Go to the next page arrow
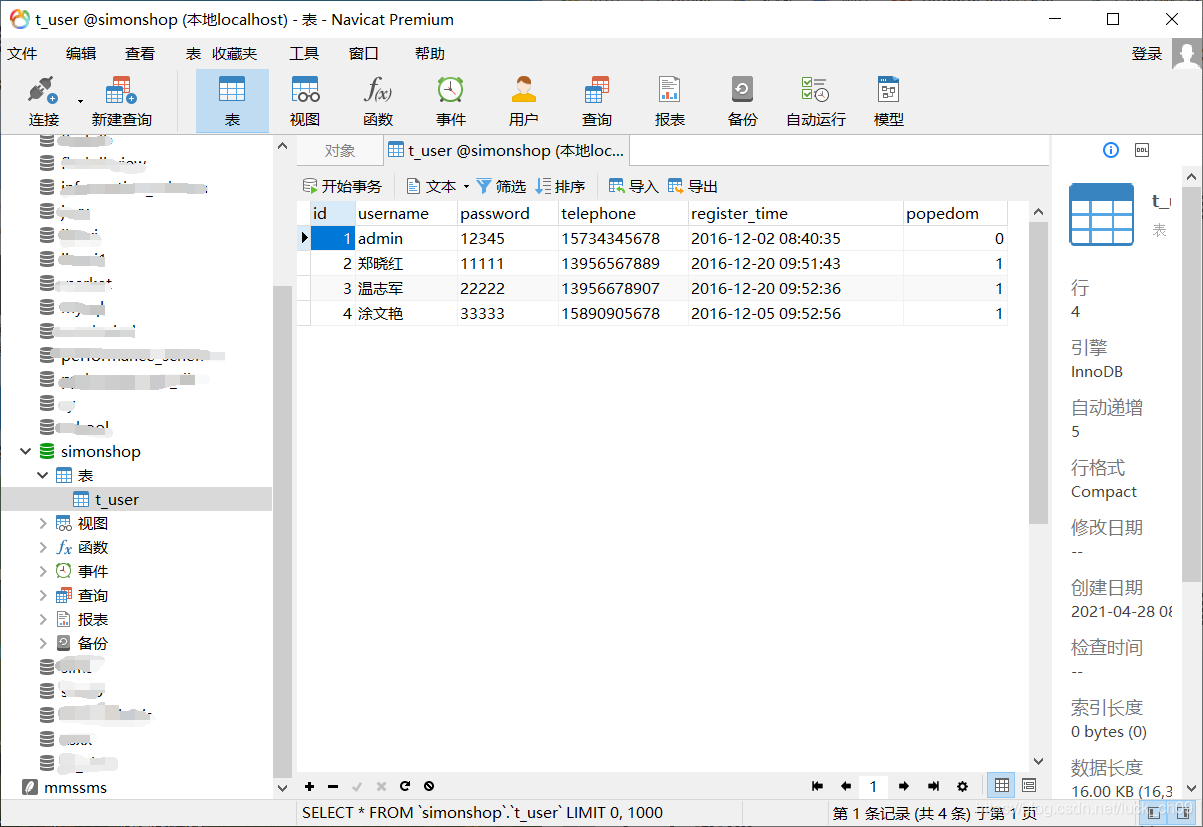 [x=904, y=786]
